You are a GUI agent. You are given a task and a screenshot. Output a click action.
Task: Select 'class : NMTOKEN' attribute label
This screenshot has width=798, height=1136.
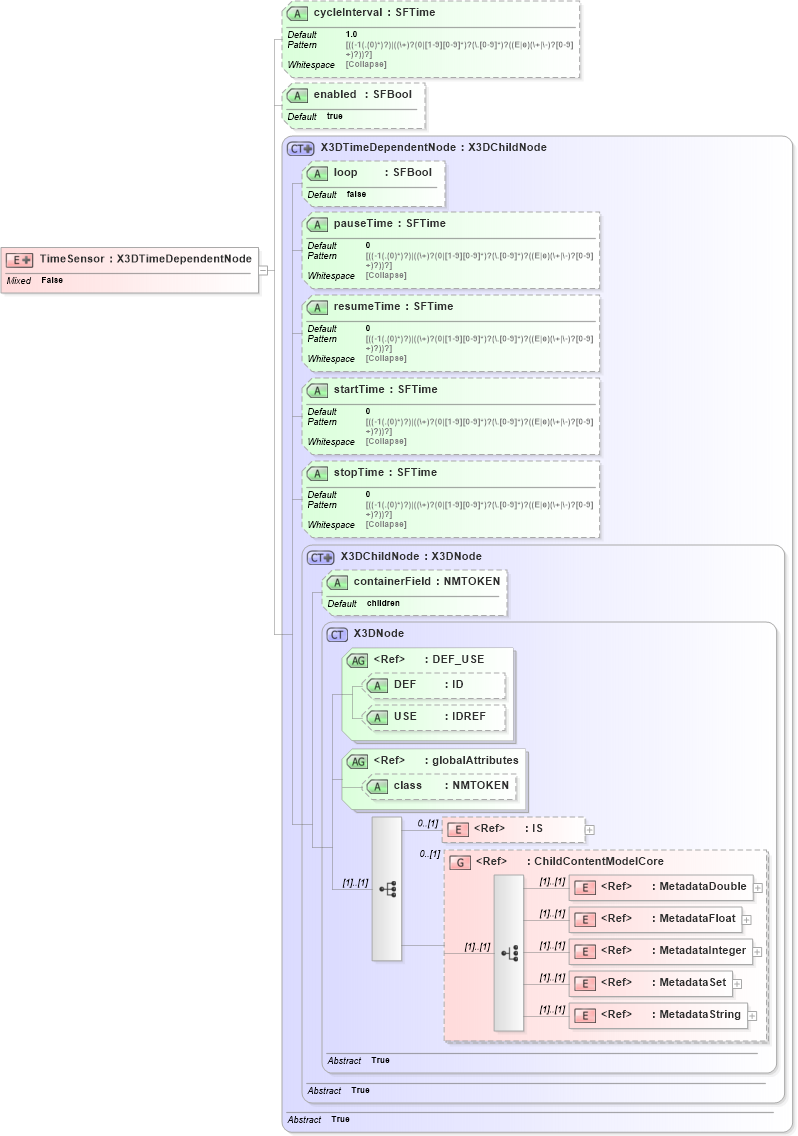click(x=452, y=785)
